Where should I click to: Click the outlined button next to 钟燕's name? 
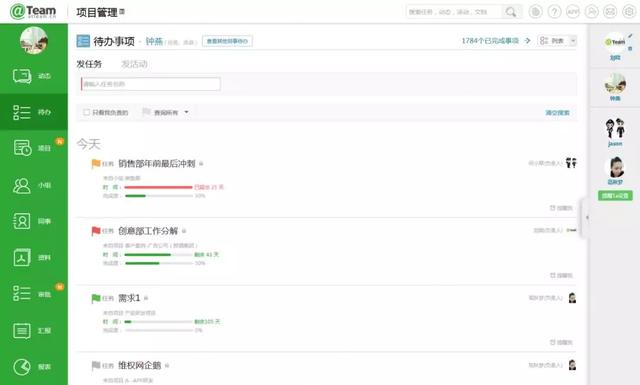[x=227, y=41]
